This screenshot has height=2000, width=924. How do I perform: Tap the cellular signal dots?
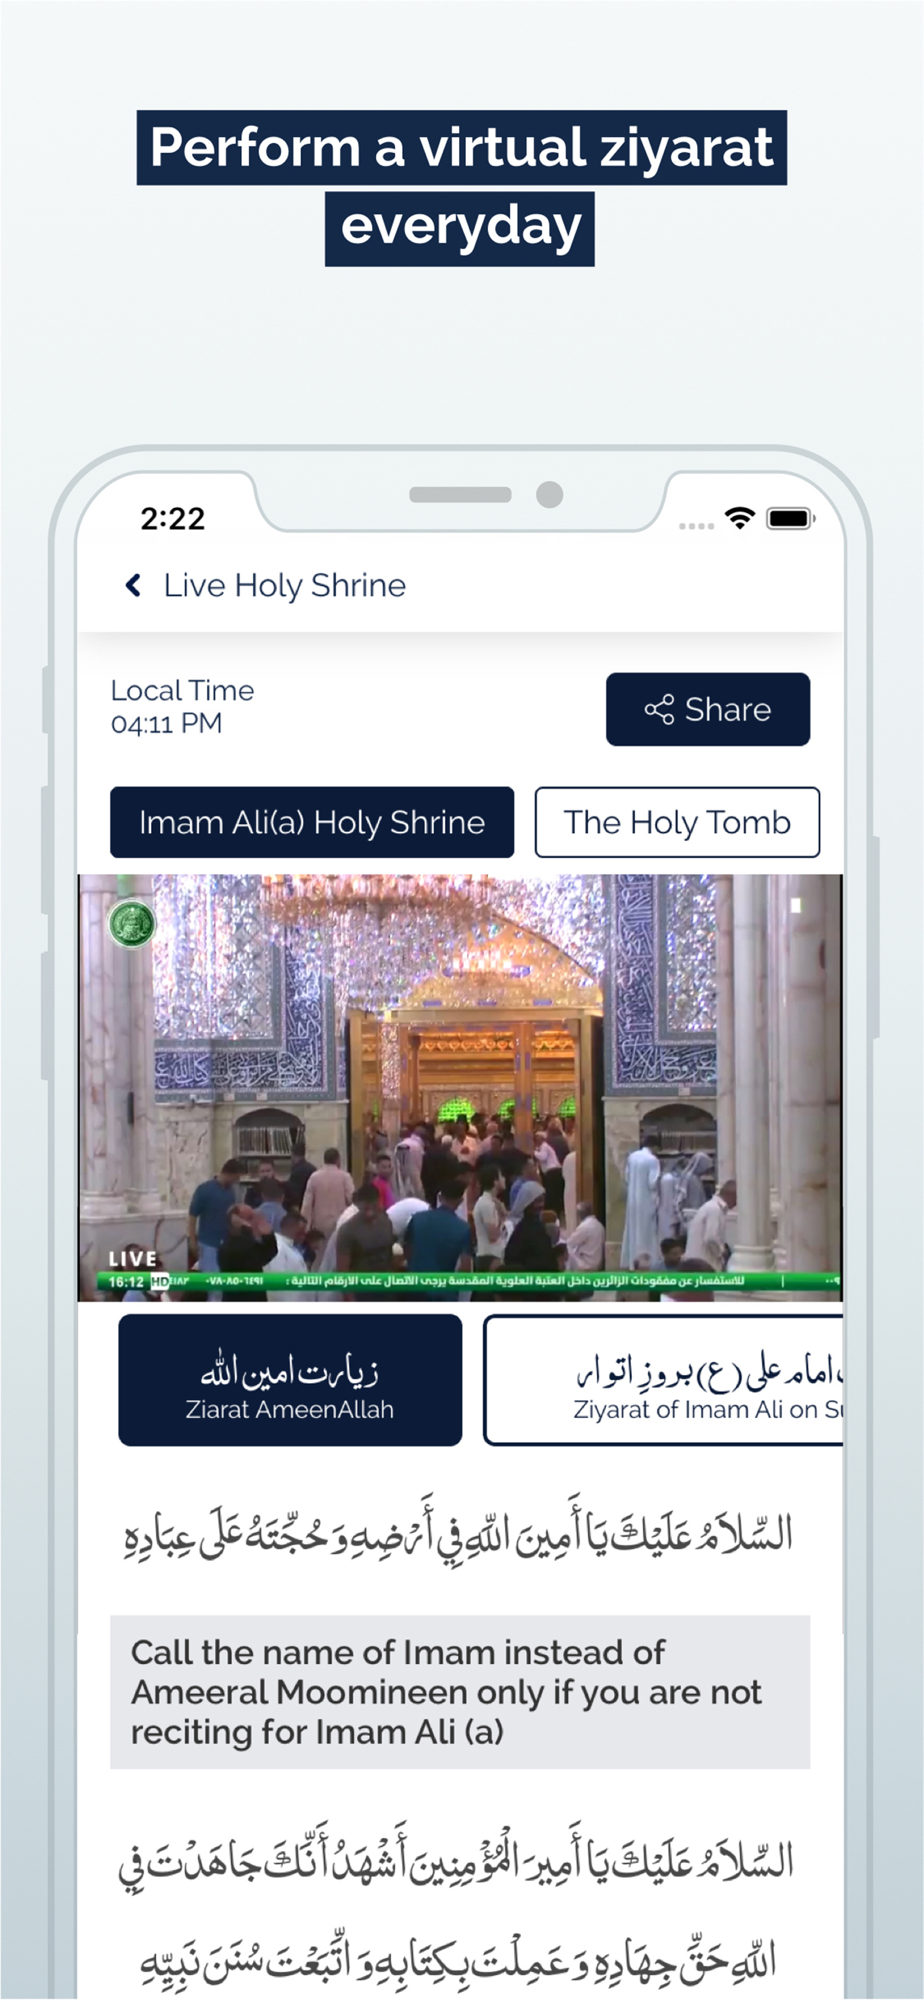click(696, 525)
